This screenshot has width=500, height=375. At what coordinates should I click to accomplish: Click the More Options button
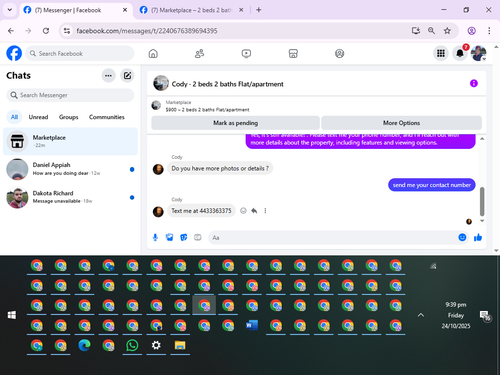pyautogui.click(x=401, y=123)
